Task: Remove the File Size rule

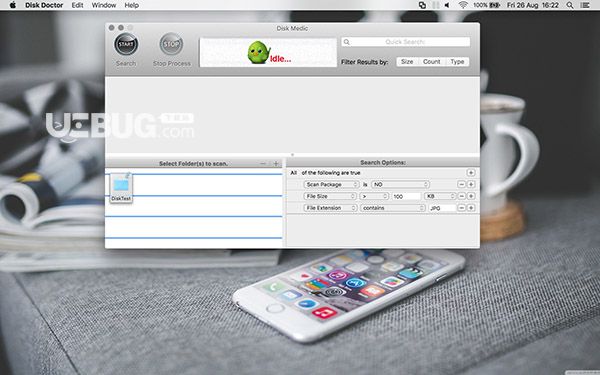Action: [462, 196]
